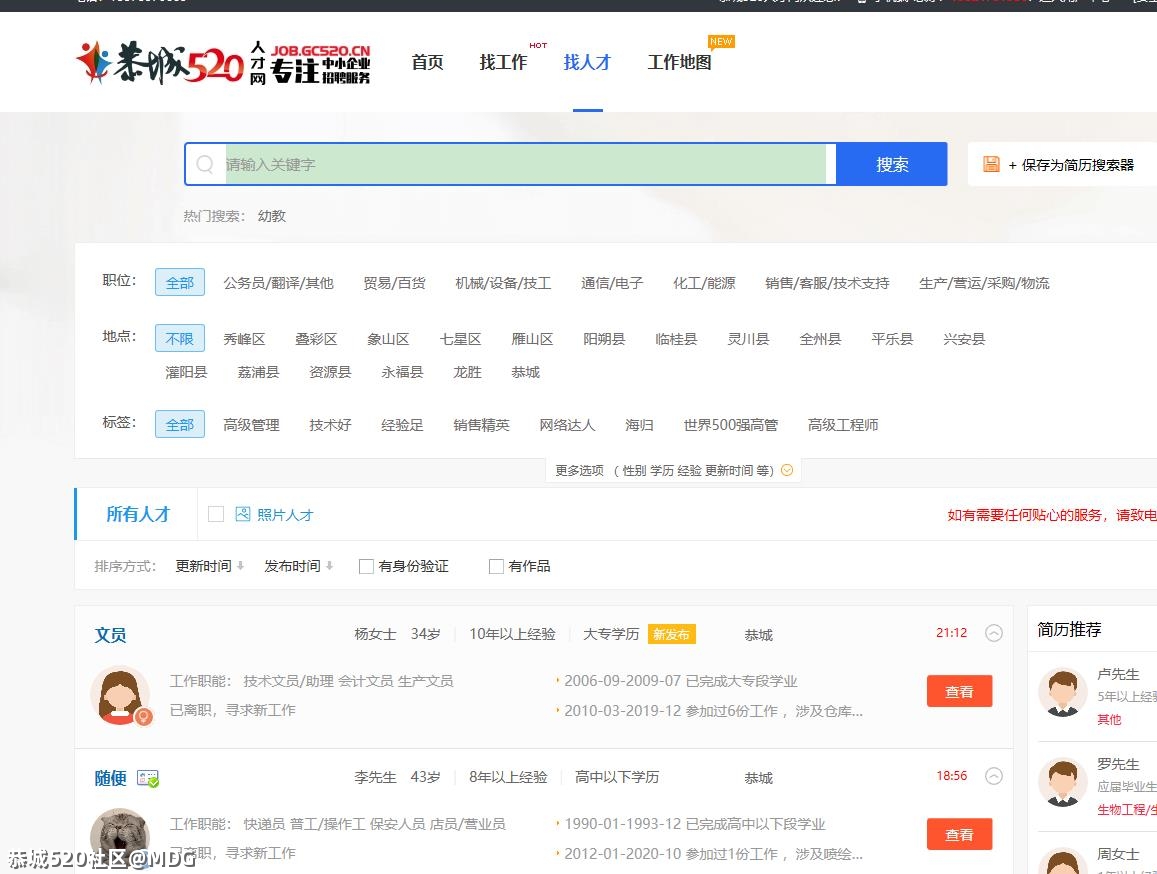Select the 所有人才 tab
This screenshot has height=874, width=1157.
coord(138,514)
